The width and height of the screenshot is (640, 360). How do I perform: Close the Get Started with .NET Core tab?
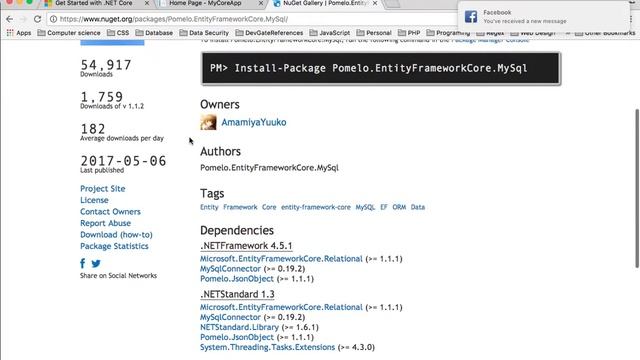pyautogui.click(x=147, y=3)
